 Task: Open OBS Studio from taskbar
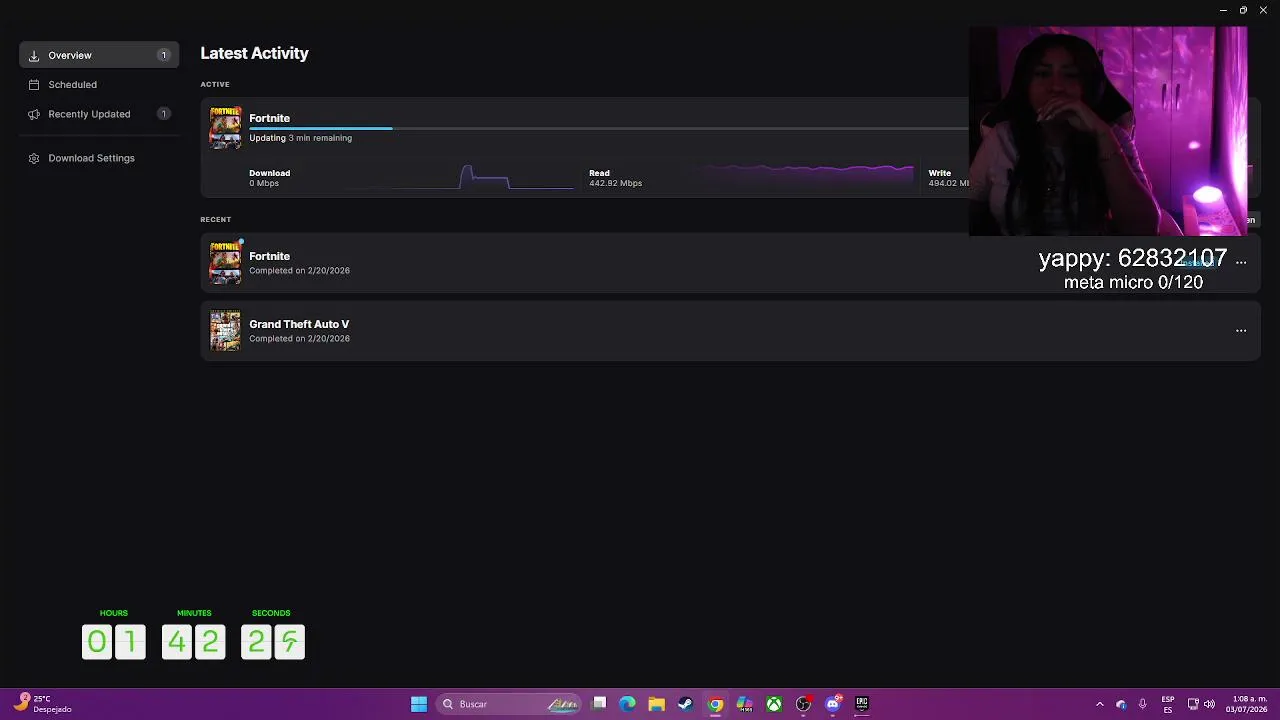pos(803,704)
